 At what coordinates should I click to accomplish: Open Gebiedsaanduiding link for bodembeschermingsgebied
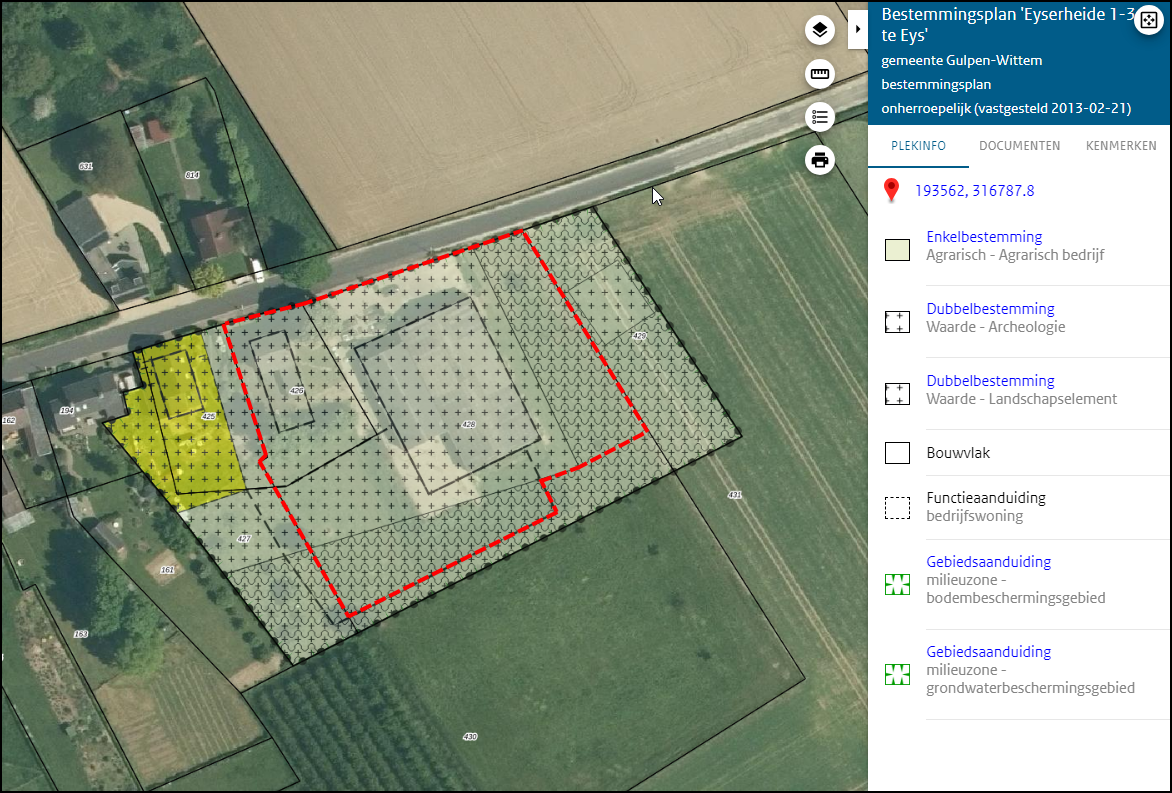click(988, 562)
